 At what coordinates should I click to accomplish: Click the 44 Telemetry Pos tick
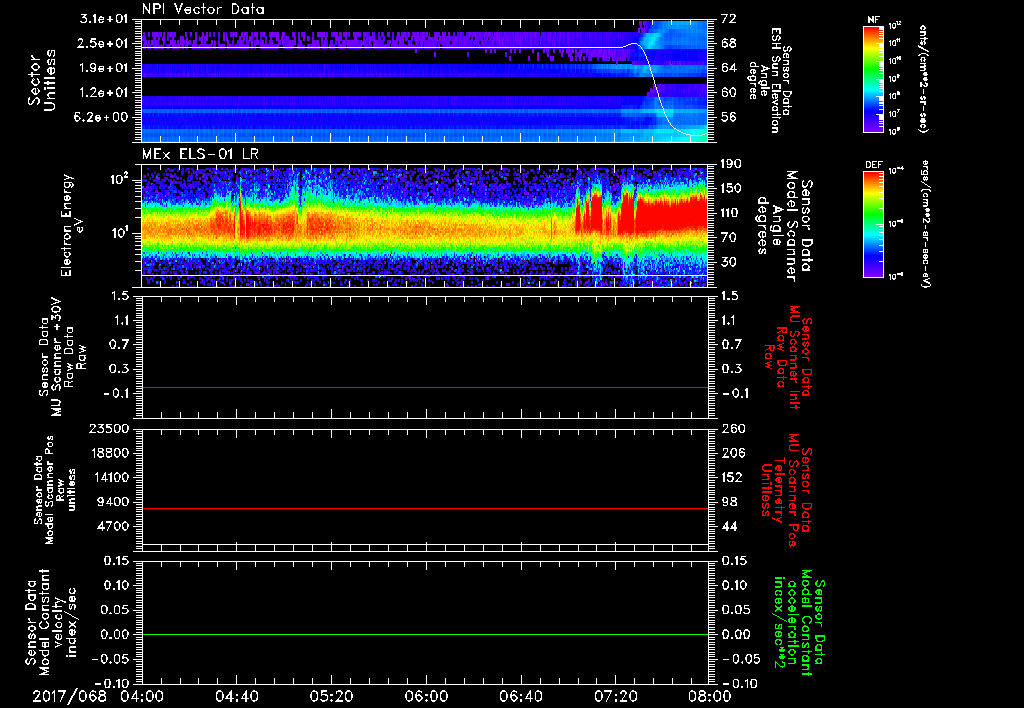pos(729,526)
